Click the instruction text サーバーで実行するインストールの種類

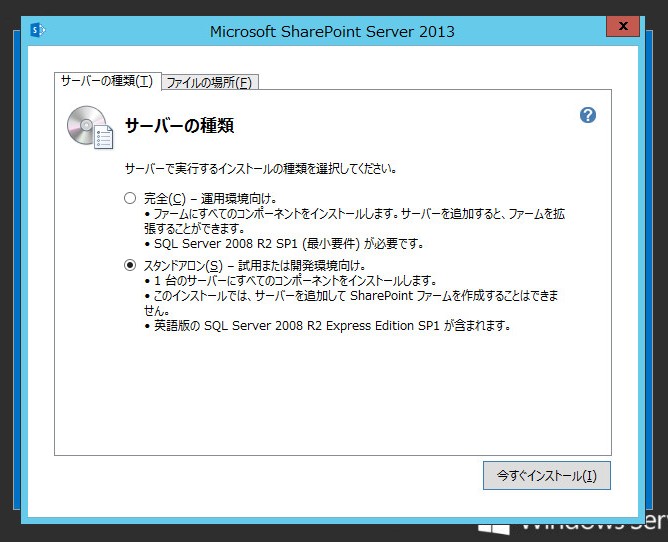coord(260,169)
